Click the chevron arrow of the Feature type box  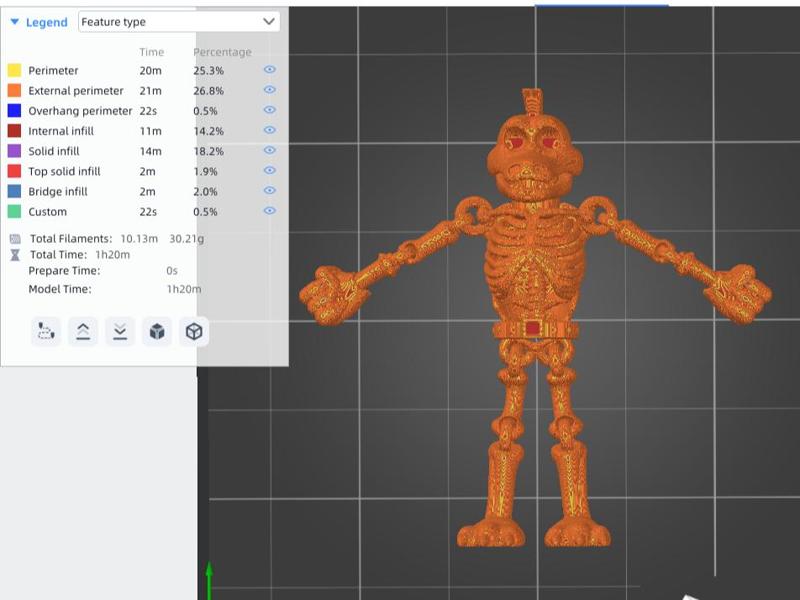click(x=268, y=21)
